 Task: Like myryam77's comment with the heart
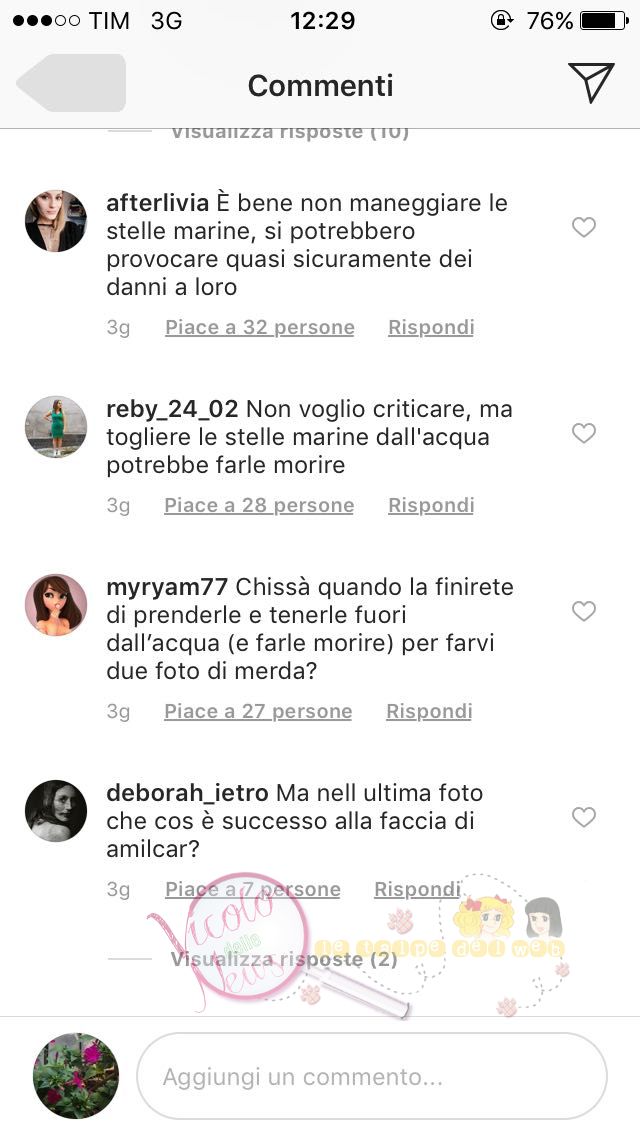pos(583,611)
